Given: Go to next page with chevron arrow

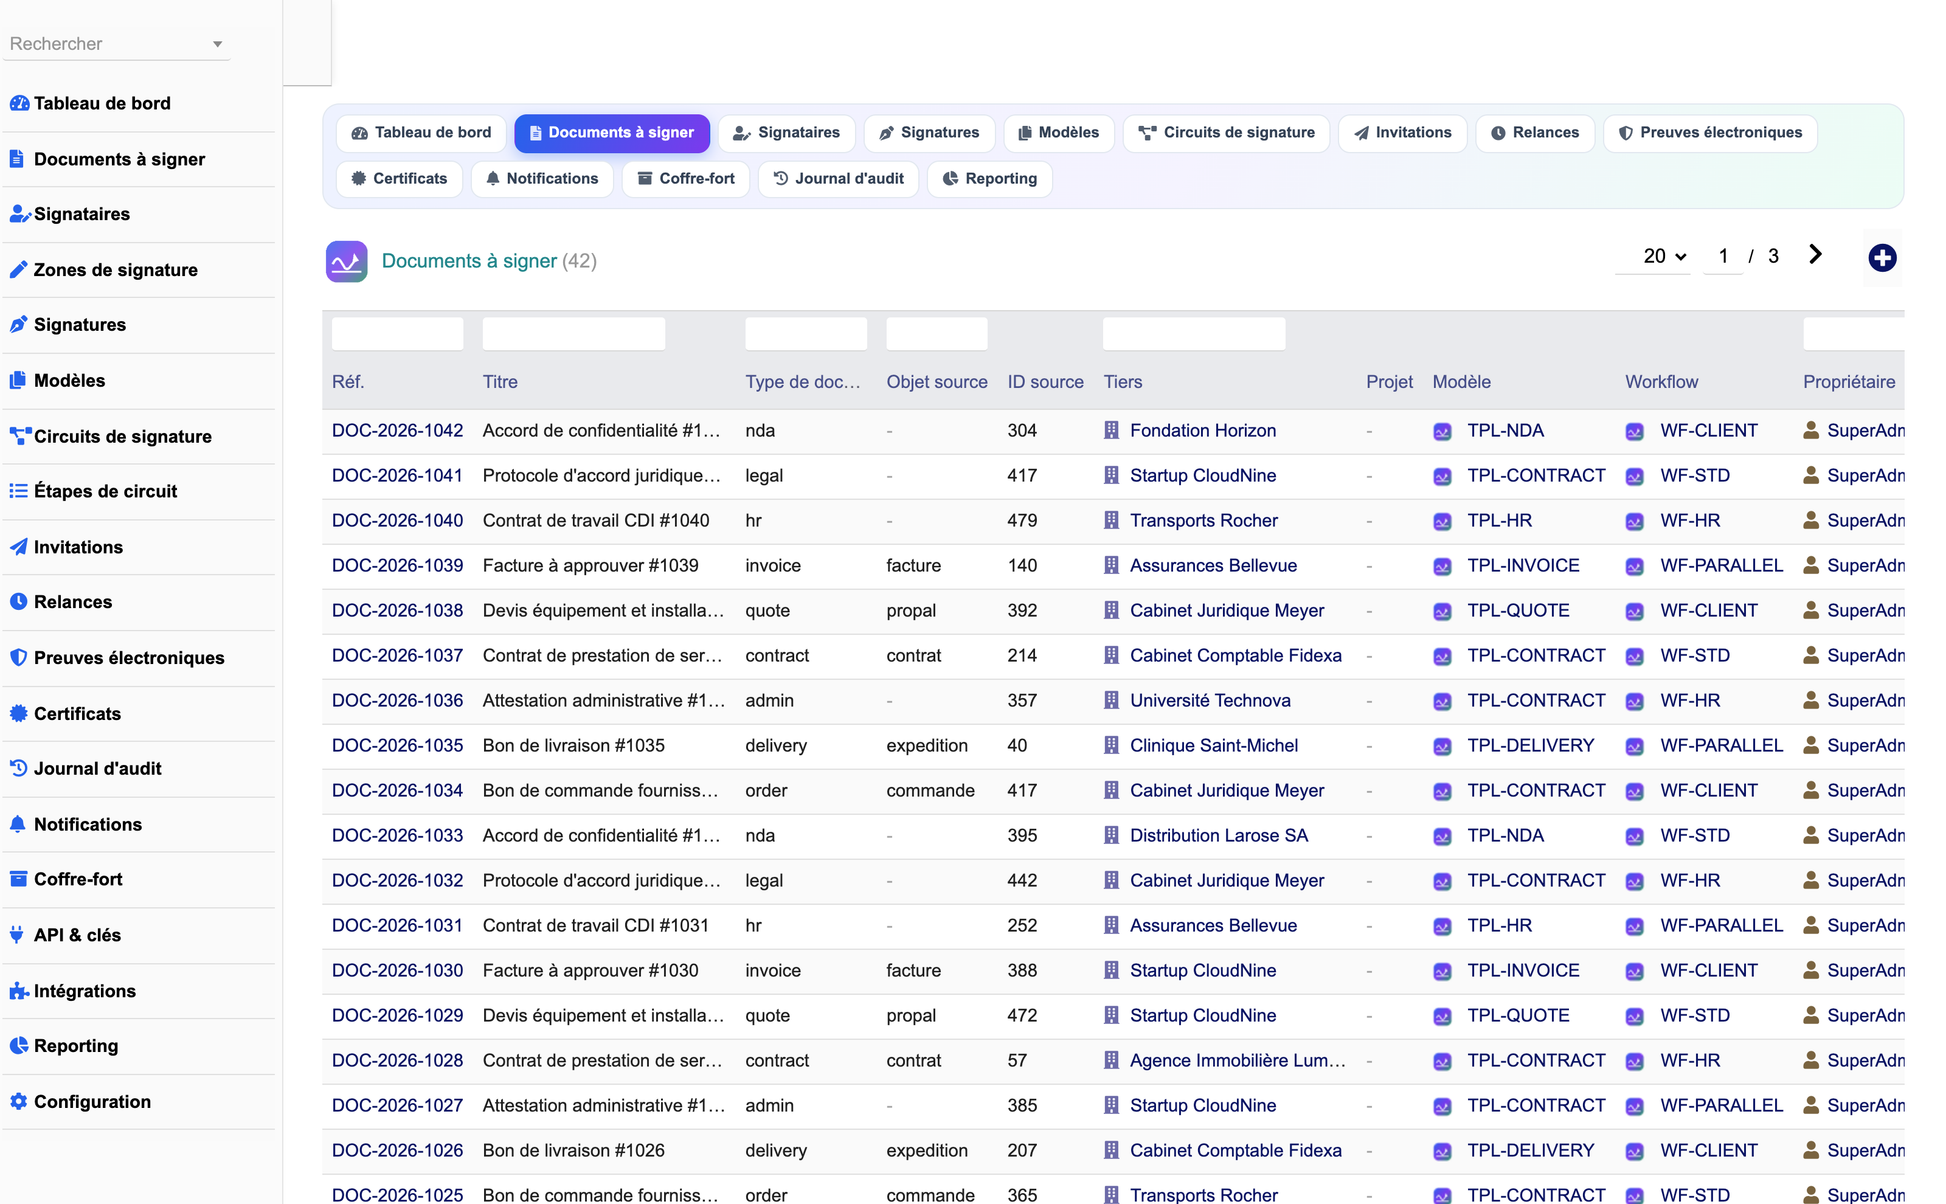Looking at the screenshot, I should point(1816,255).
